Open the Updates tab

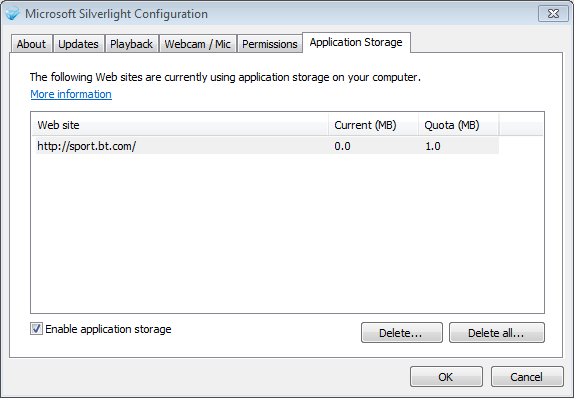pos(78,44)
